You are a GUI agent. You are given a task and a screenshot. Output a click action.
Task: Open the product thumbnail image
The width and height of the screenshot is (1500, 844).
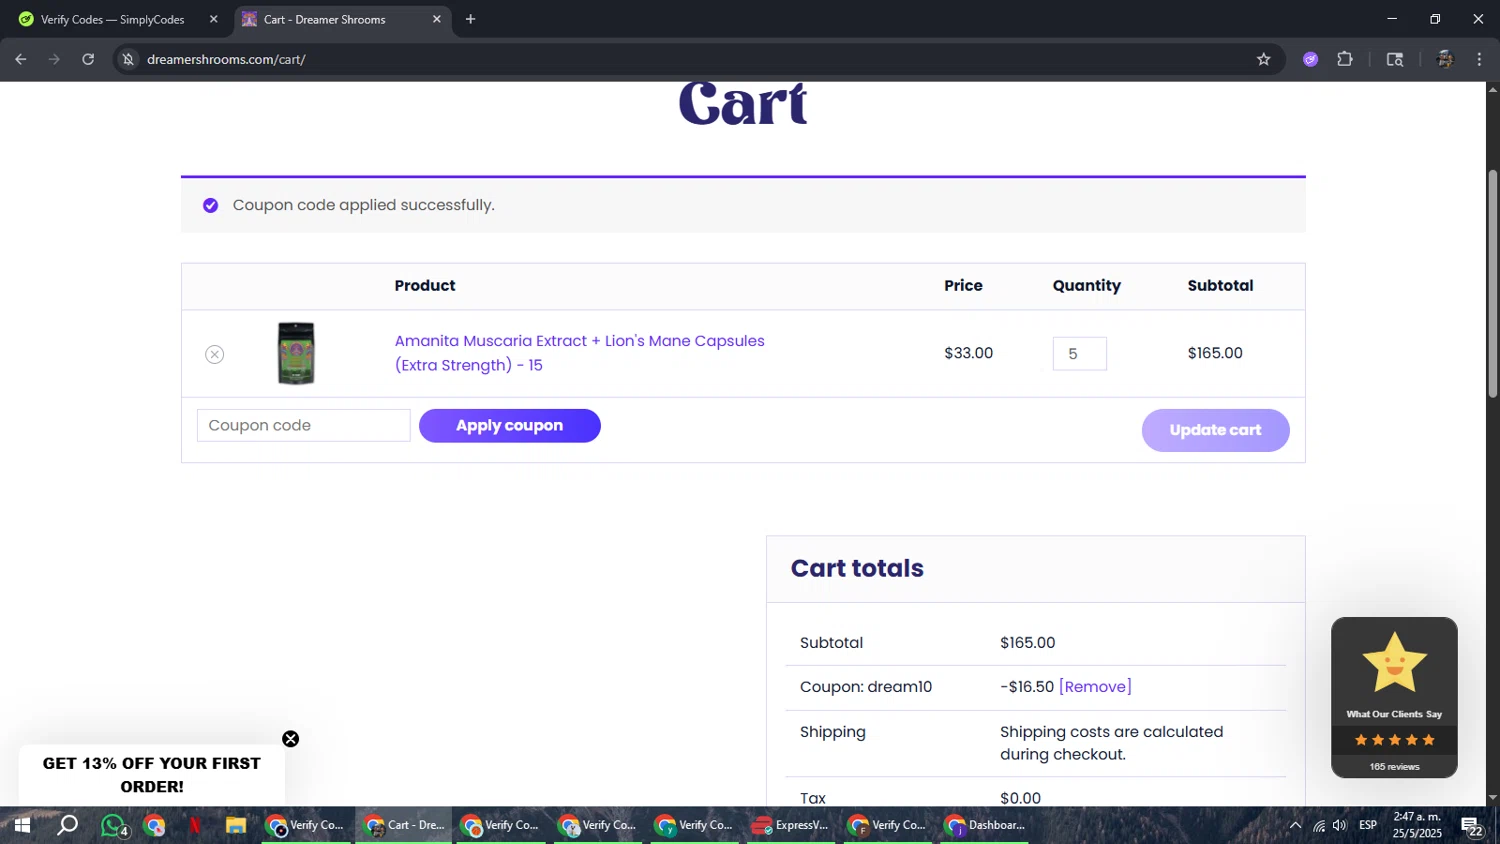pos(296,353)
